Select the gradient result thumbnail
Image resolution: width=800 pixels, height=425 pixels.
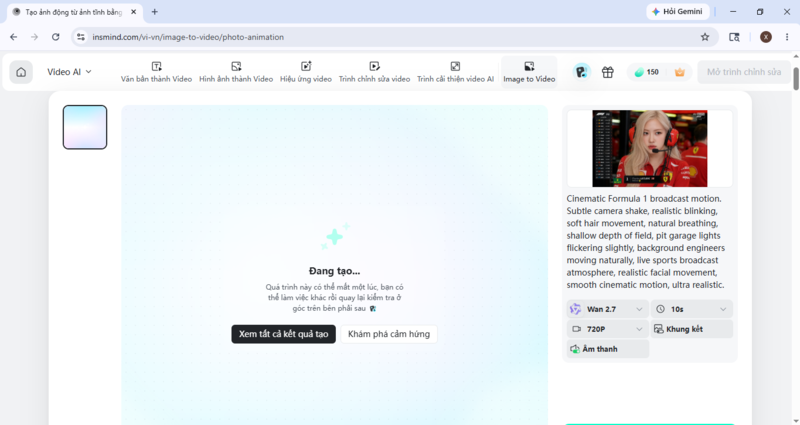[85, 127]
